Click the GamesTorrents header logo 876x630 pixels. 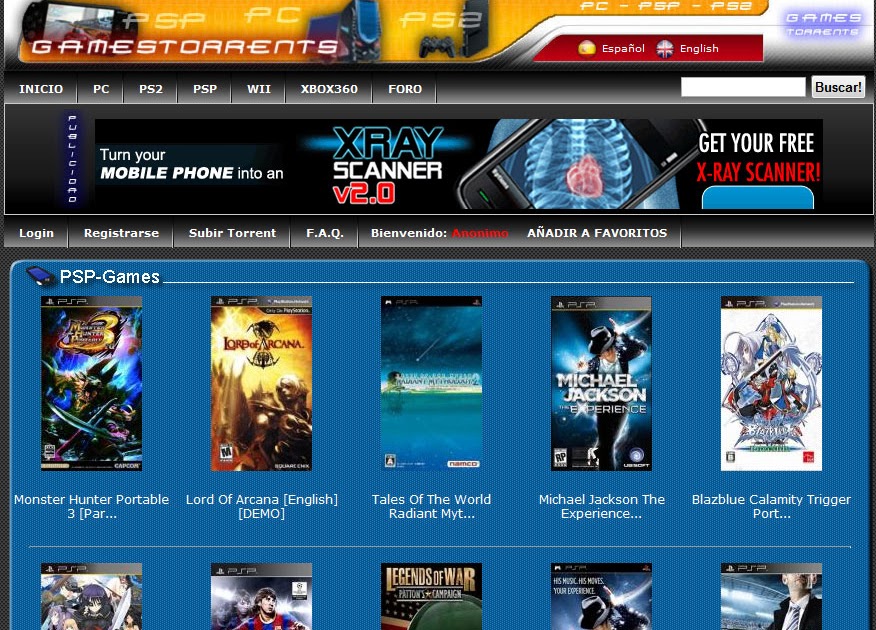pyautogui.click(x=184, y=47)
